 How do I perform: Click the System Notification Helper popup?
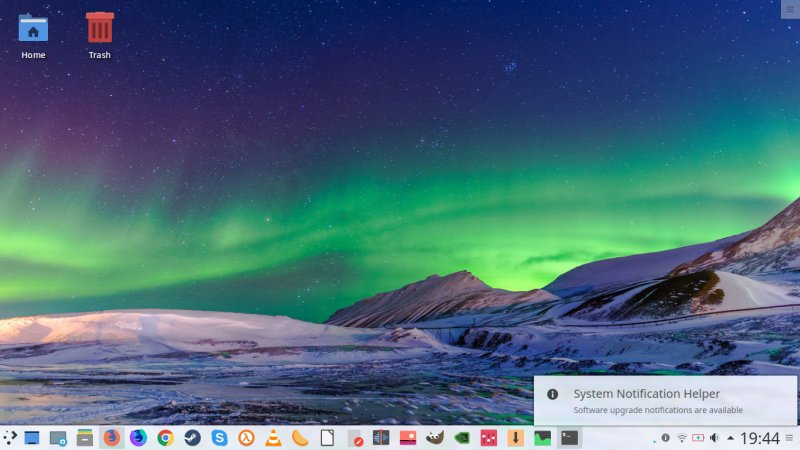[665, 401]
